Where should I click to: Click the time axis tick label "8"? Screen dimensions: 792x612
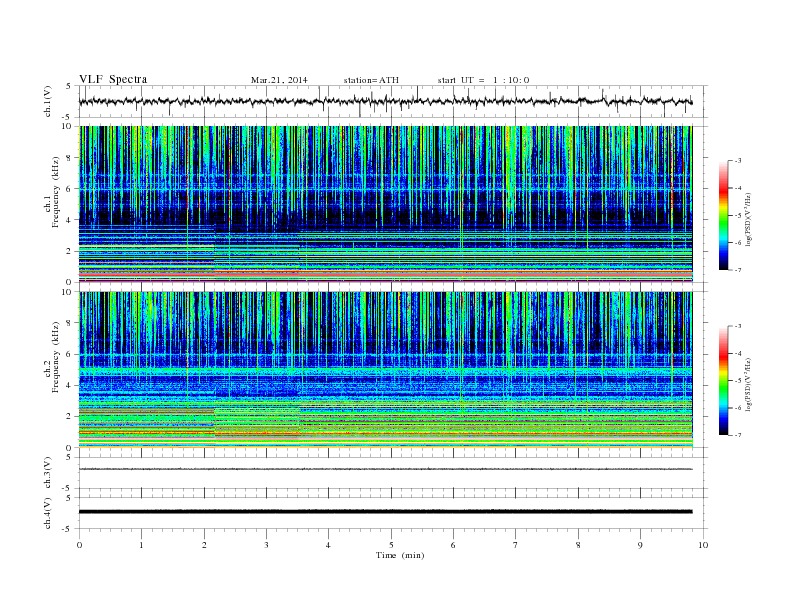tap(578, 545)
